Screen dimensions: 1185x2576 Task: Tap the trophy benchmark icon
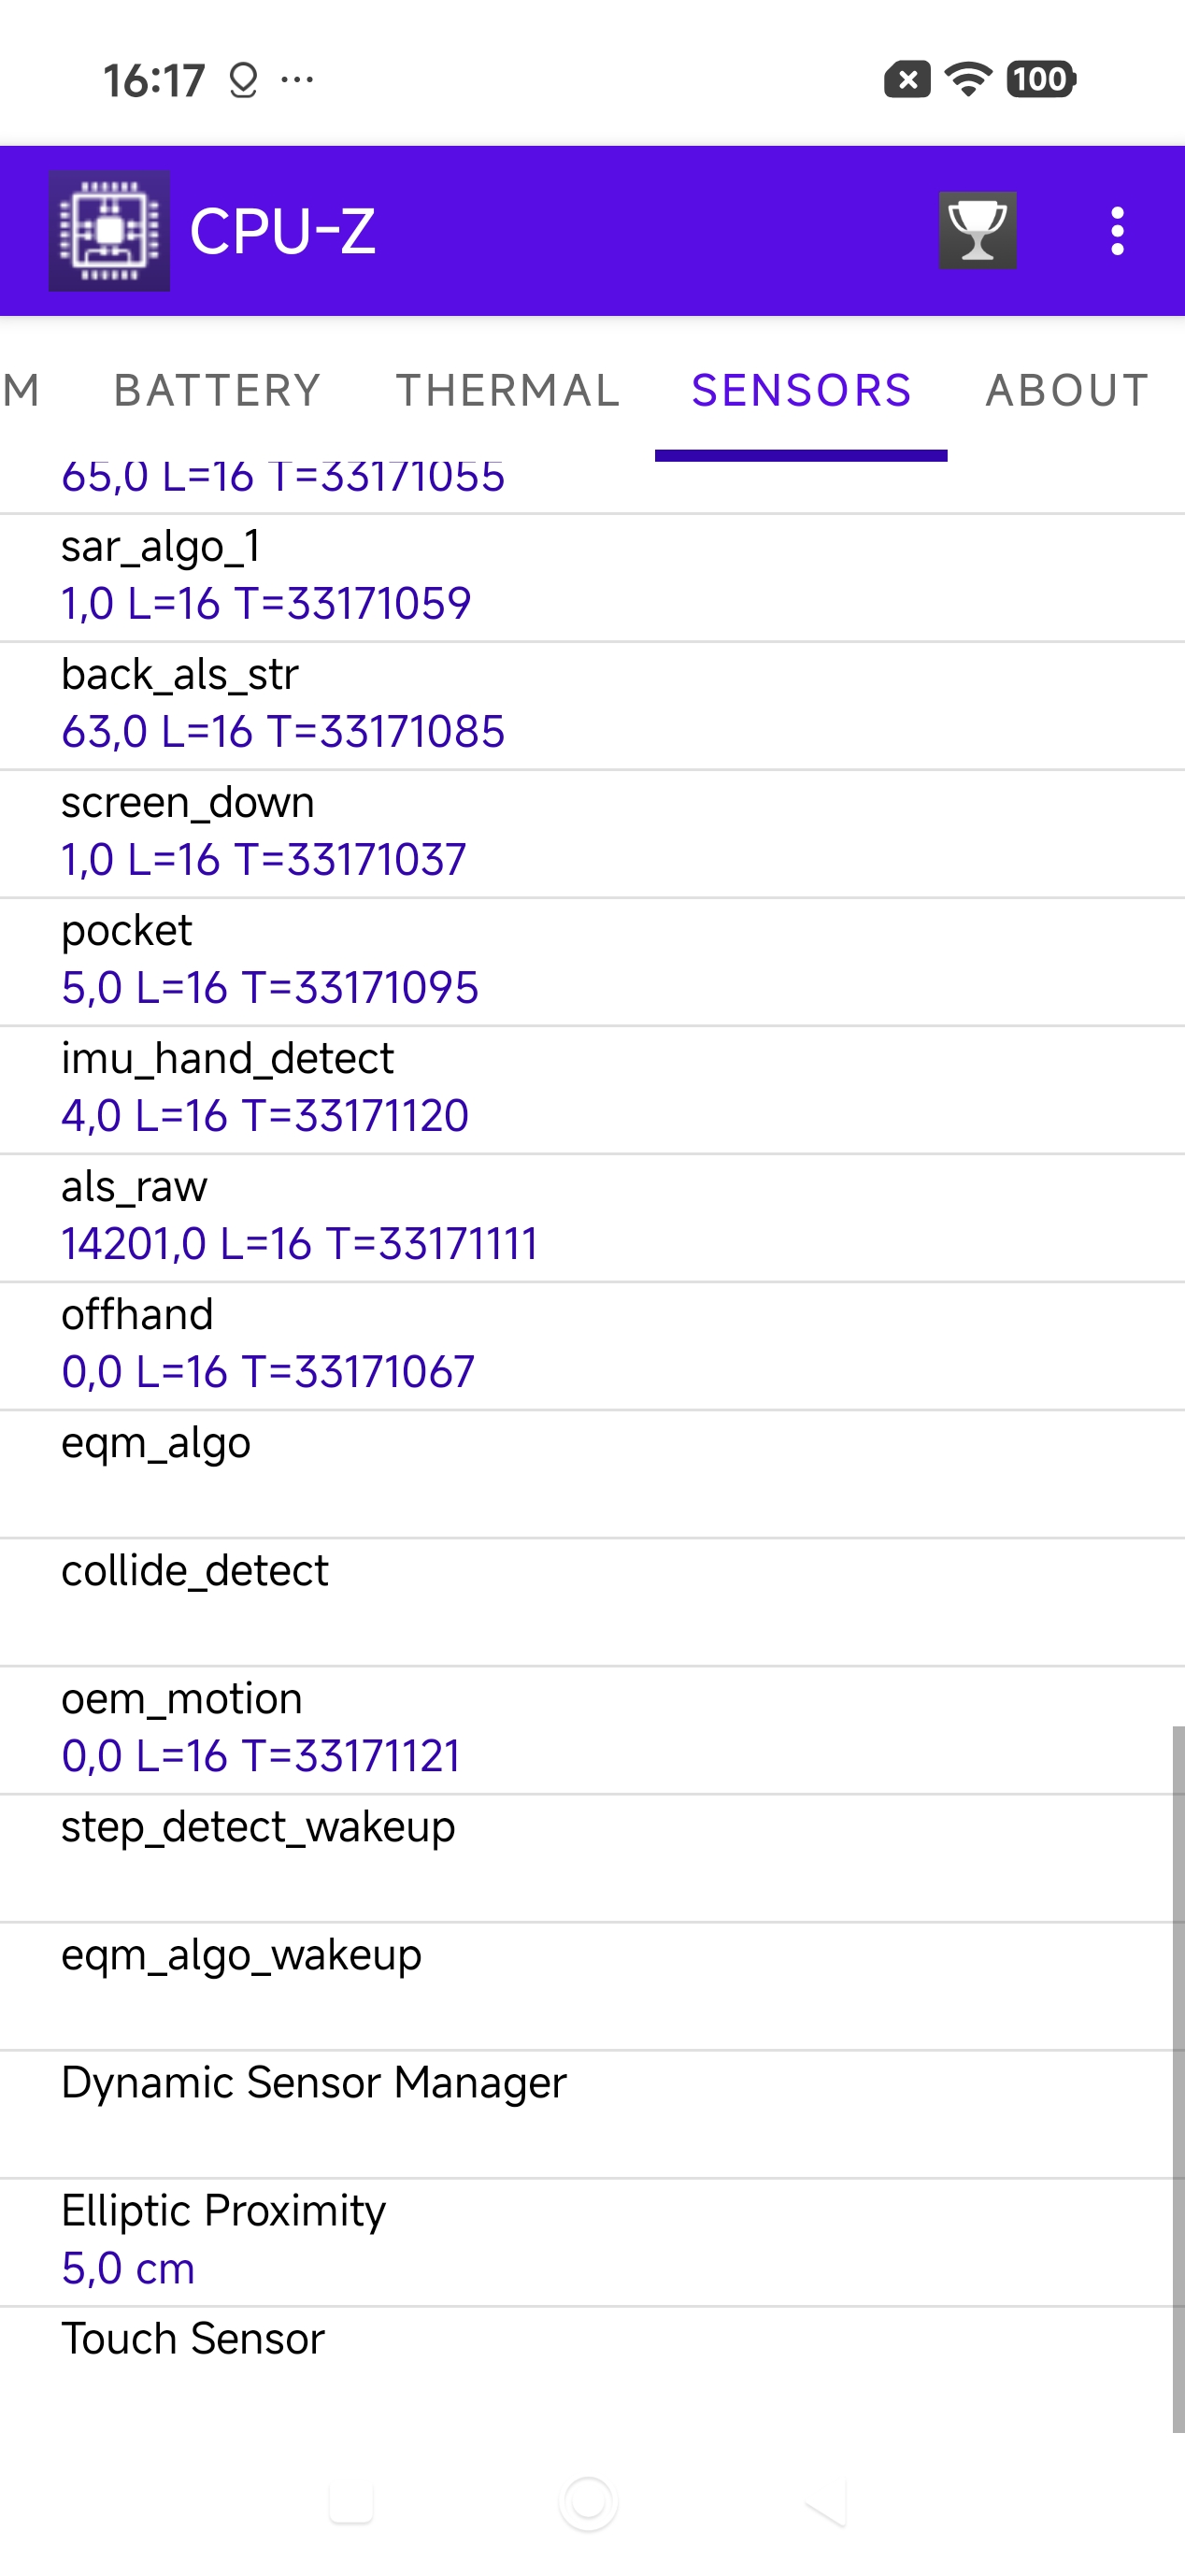point(977,231)
